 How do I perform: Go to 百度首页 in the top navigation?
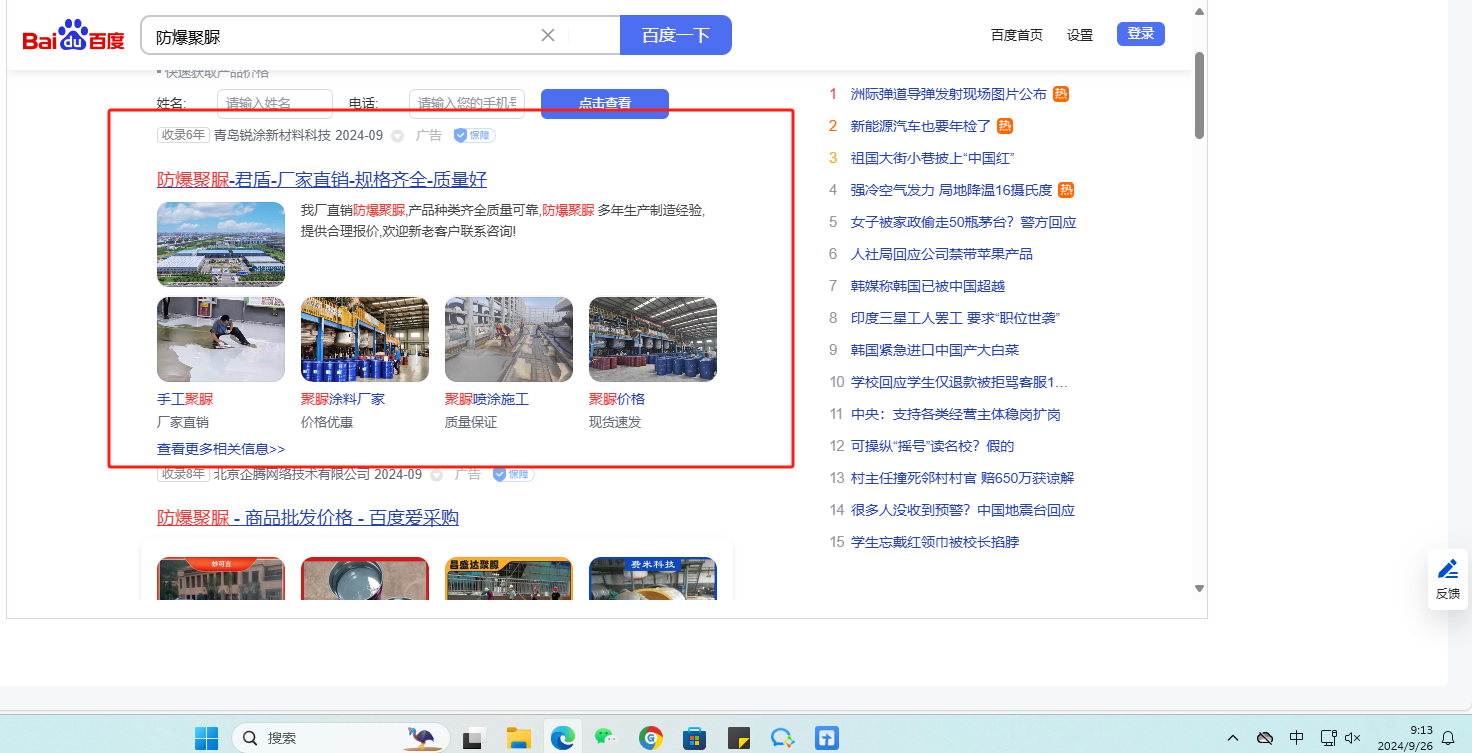point(1016,35)
